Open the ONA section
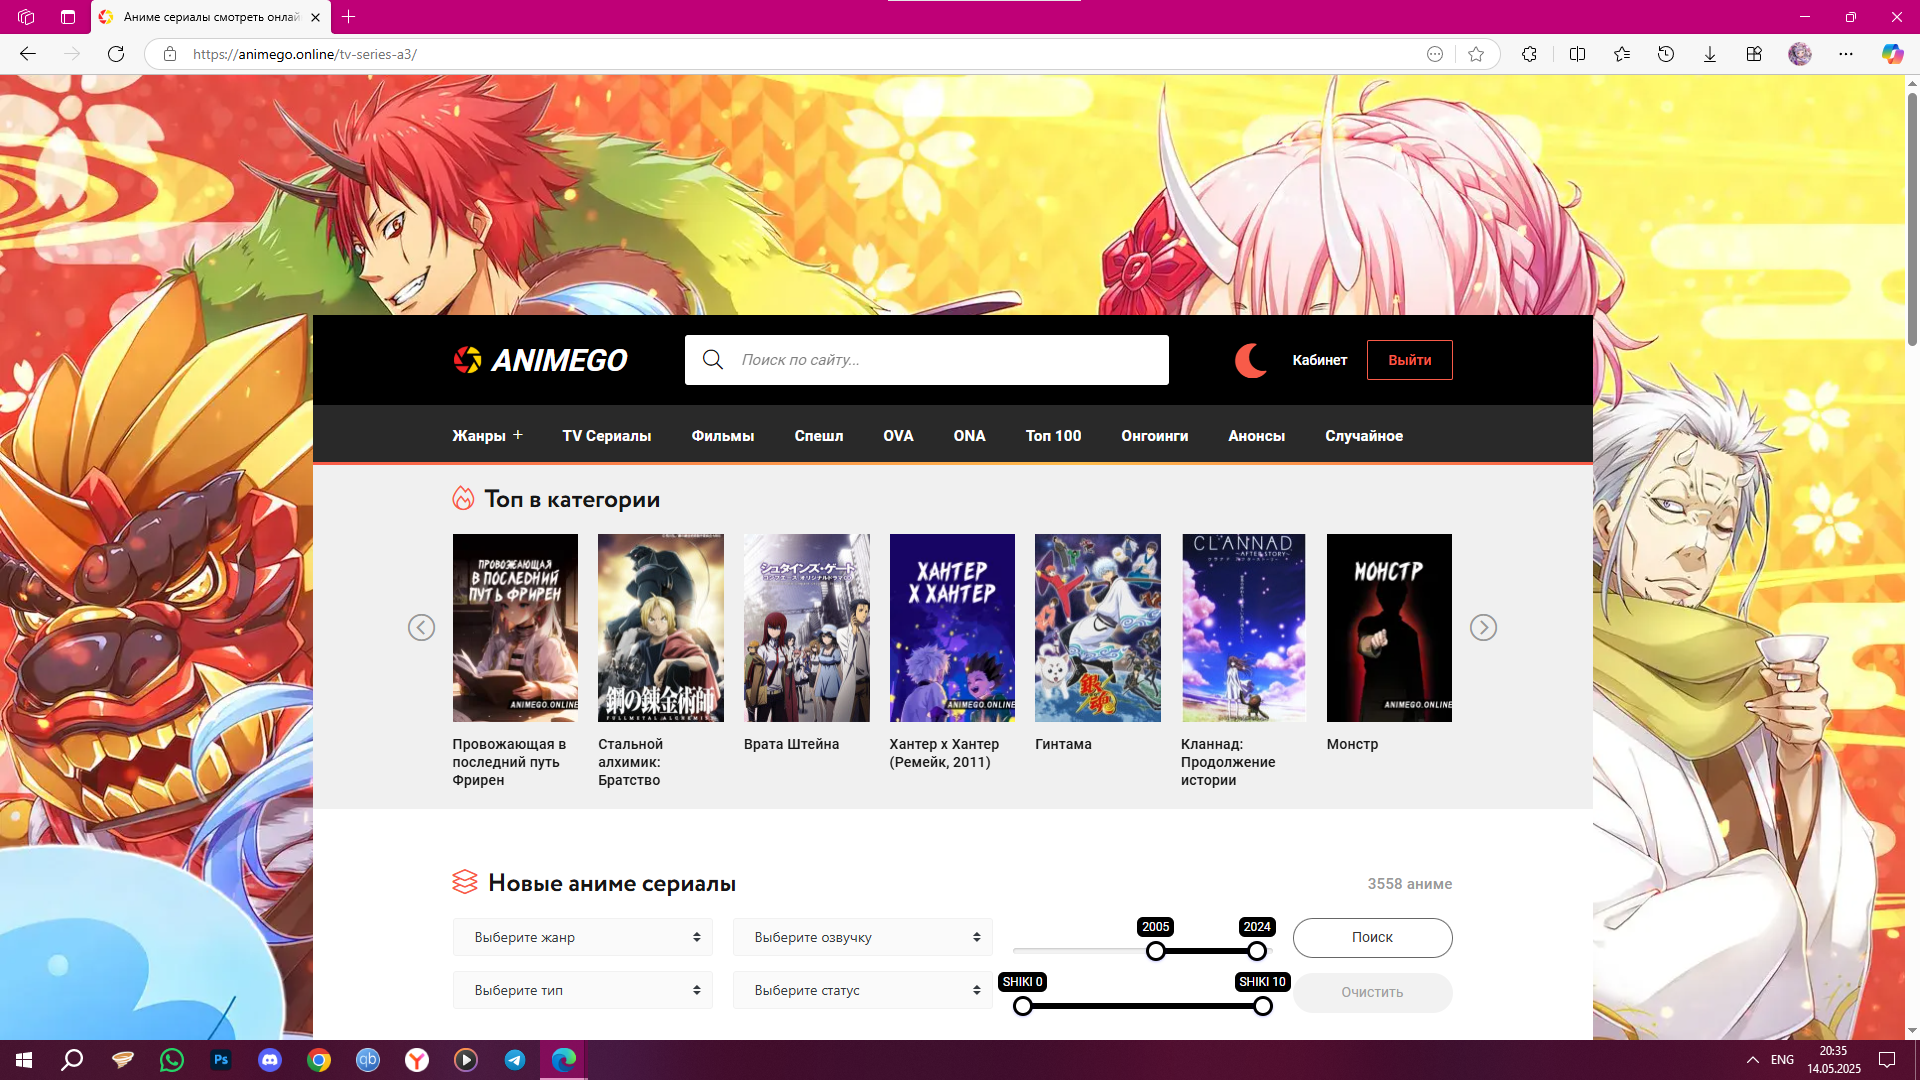This screenshot has height=1080, width=1920. click(969, 436)
